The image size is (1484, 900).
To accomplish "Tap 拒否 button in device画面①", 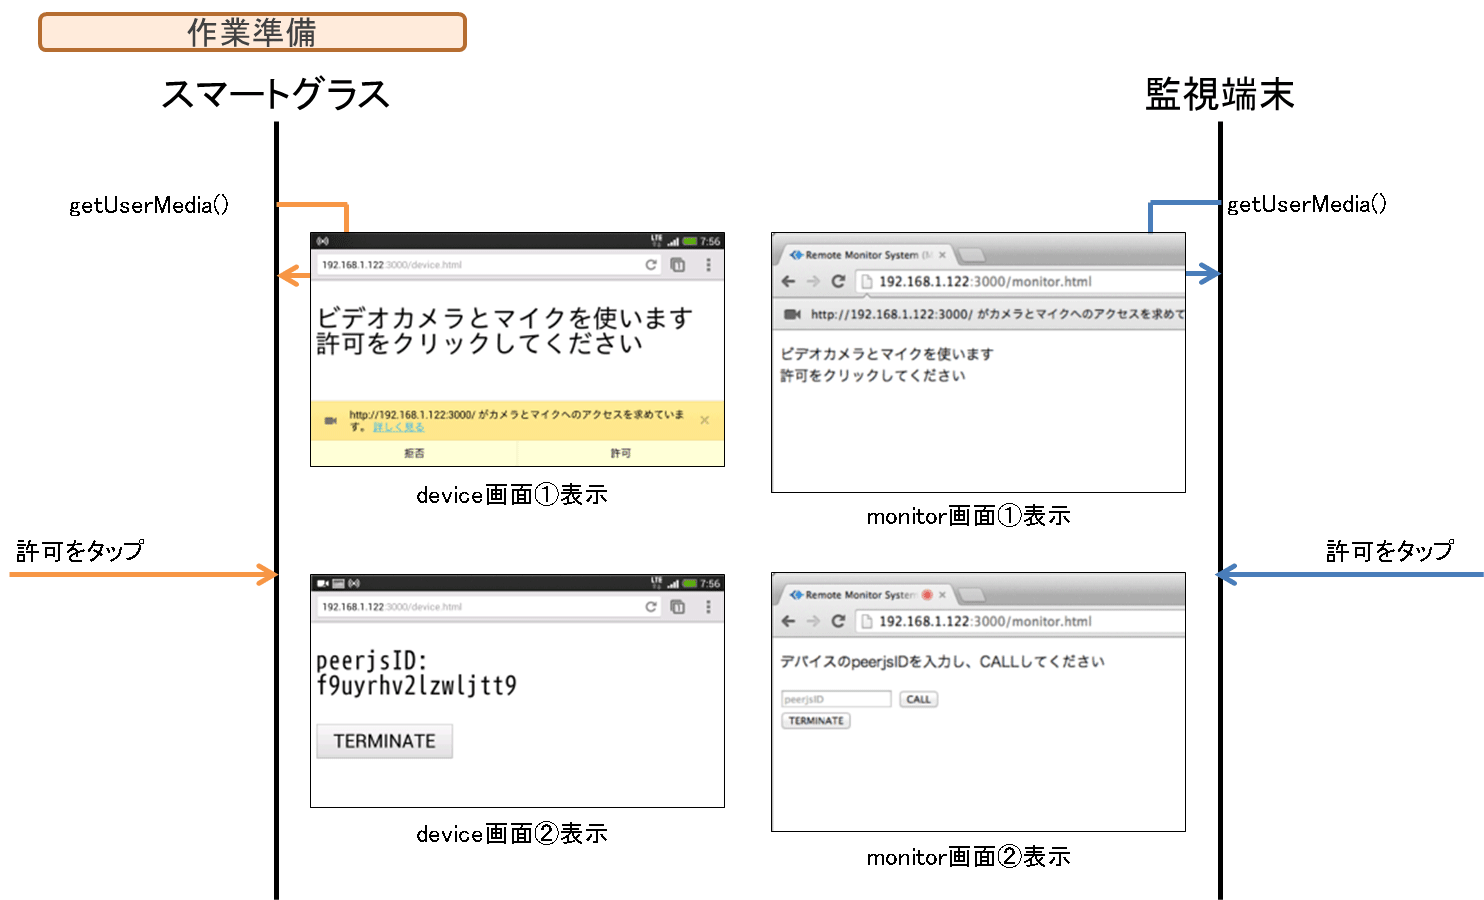I will pyautogui.click(x=414, y=453).
